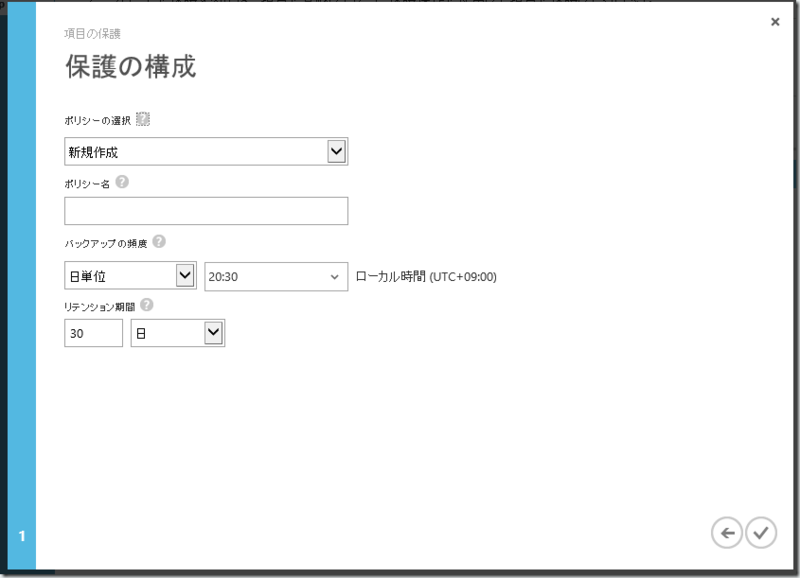800x578 pixels.
Task: Confirm with the checkmark button
Action: [x=761, y=533]
